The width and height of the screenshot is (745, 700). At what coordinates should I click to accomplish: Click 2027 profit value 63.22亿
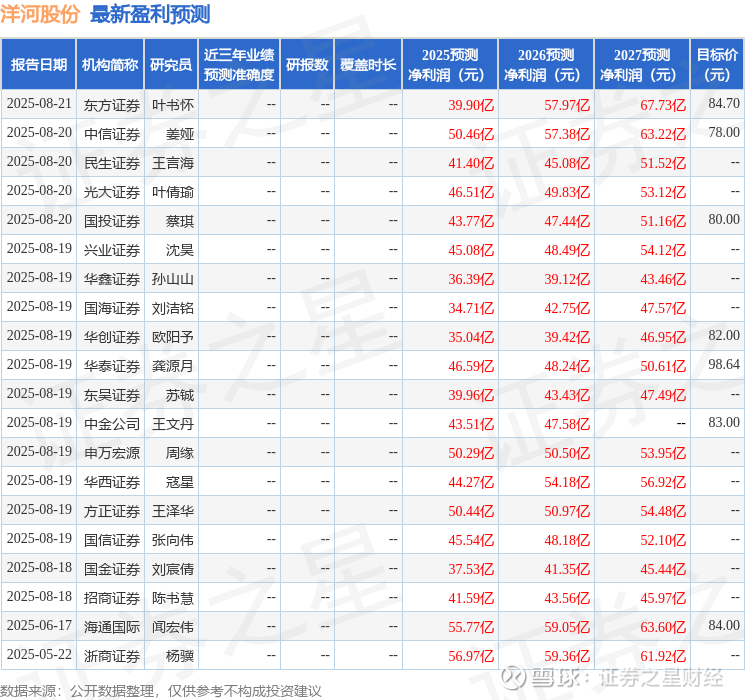click(x=663, y=134)
